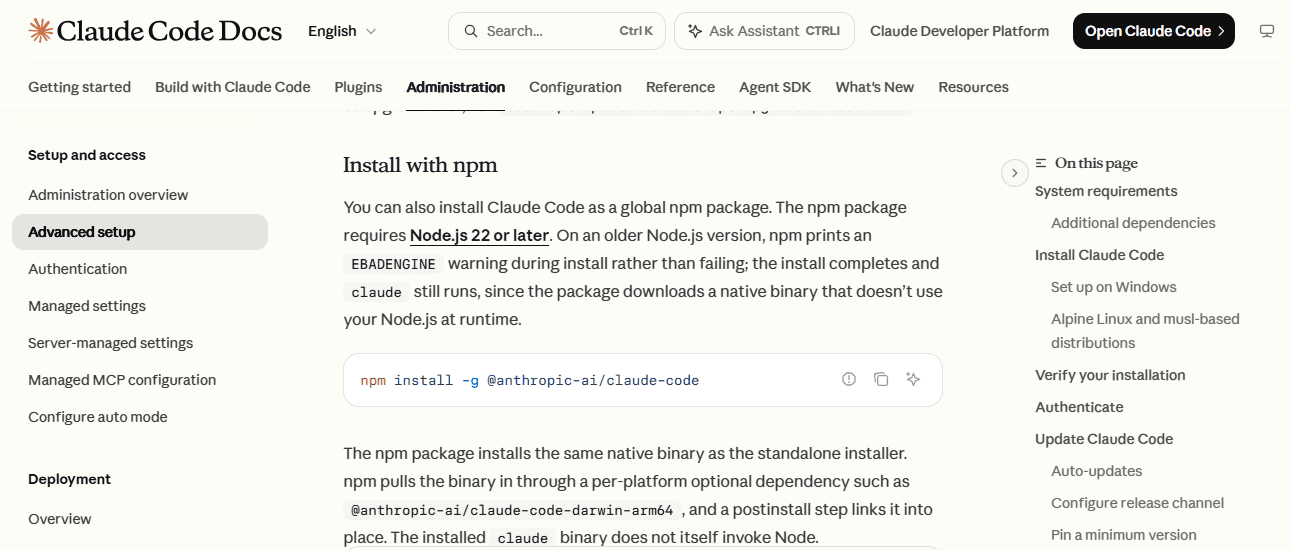Screen dimensions: 1291x550
Task: Open the What's New tab
Action: 875,87
